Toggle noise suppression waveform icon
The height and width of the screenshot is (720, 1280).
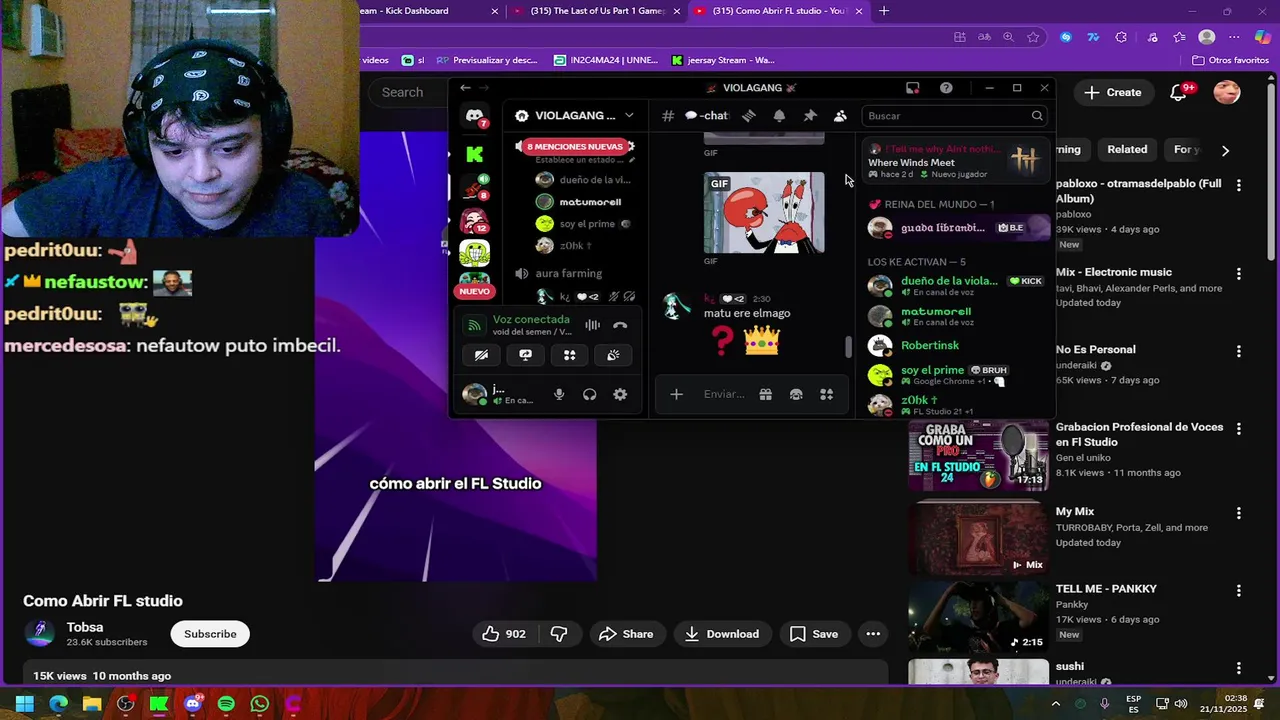592,325
